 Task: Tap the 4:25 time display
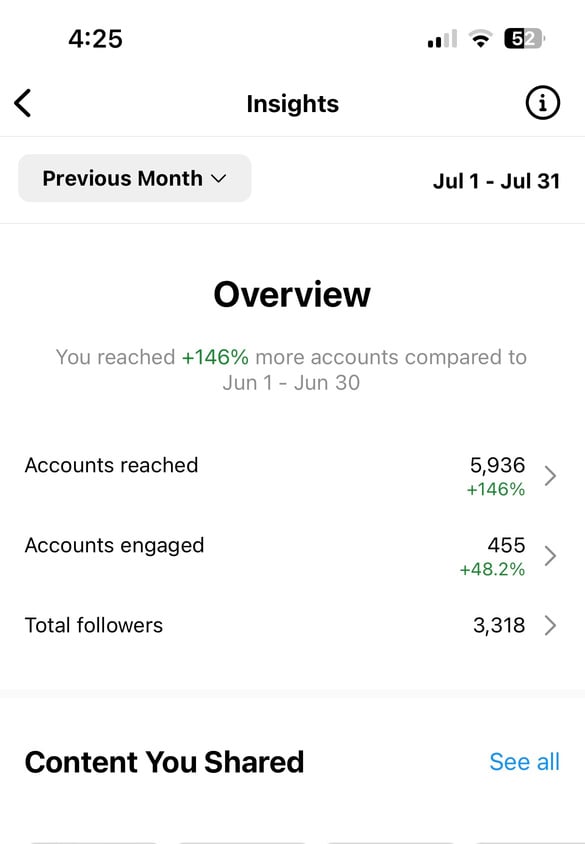coord(96,38)
